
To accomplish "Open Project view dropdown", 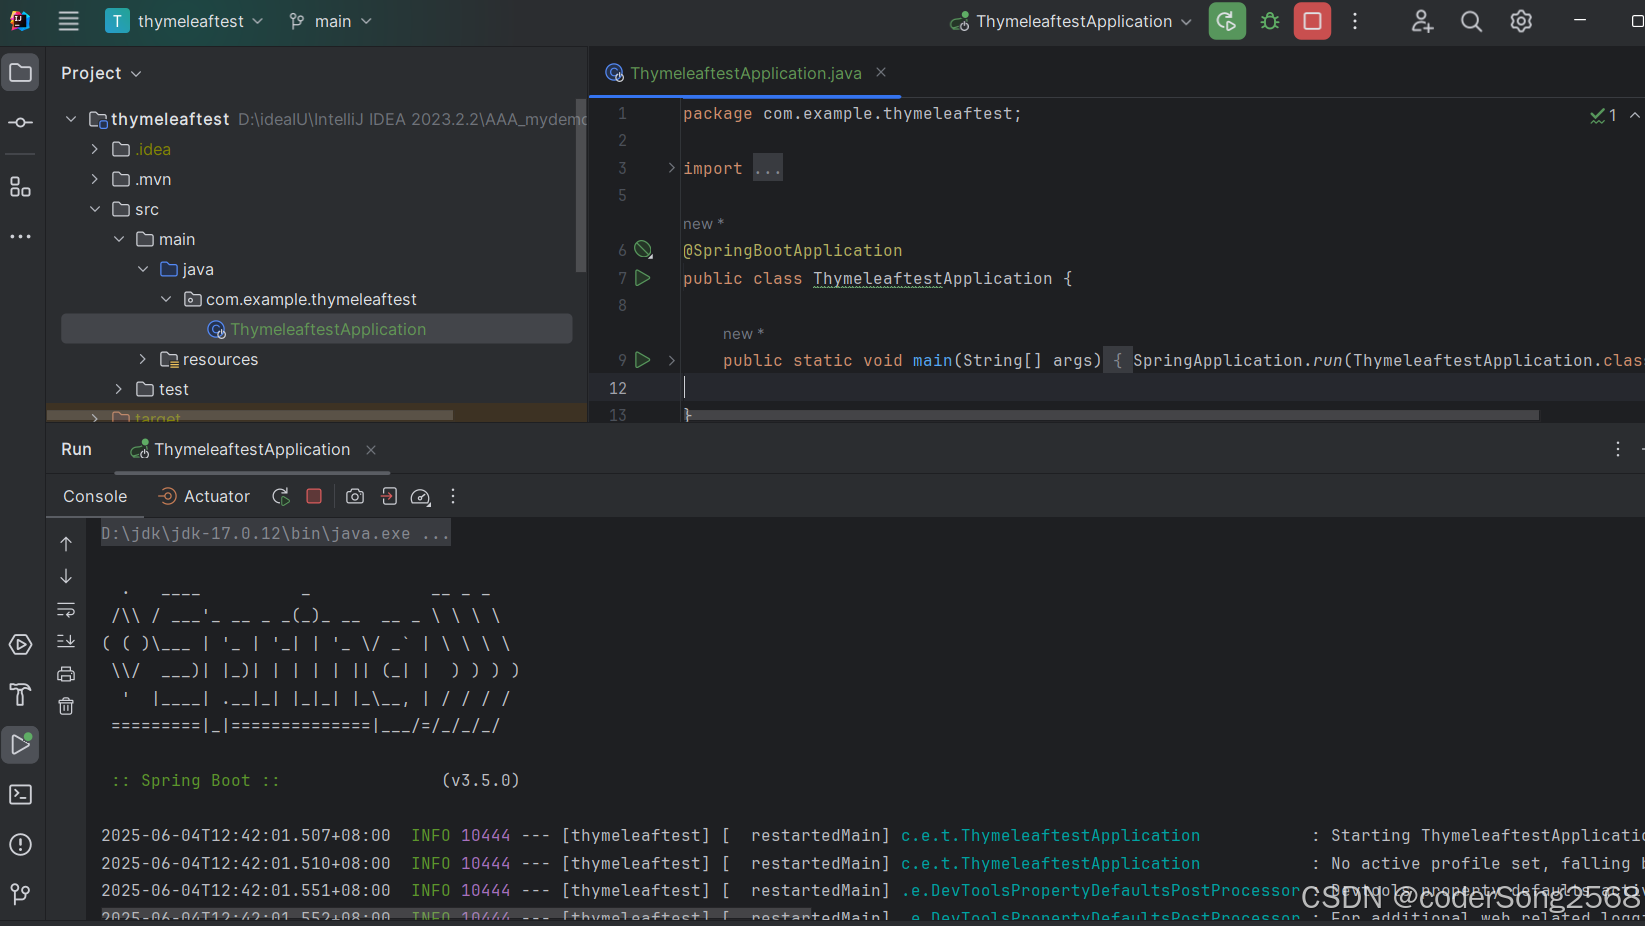I will 101,73.
